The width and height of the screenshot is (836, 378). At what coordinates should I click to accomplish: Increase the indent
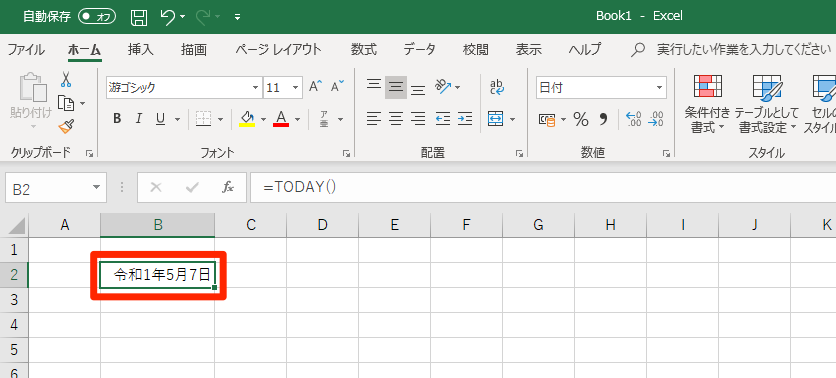(x=465, y=119)
